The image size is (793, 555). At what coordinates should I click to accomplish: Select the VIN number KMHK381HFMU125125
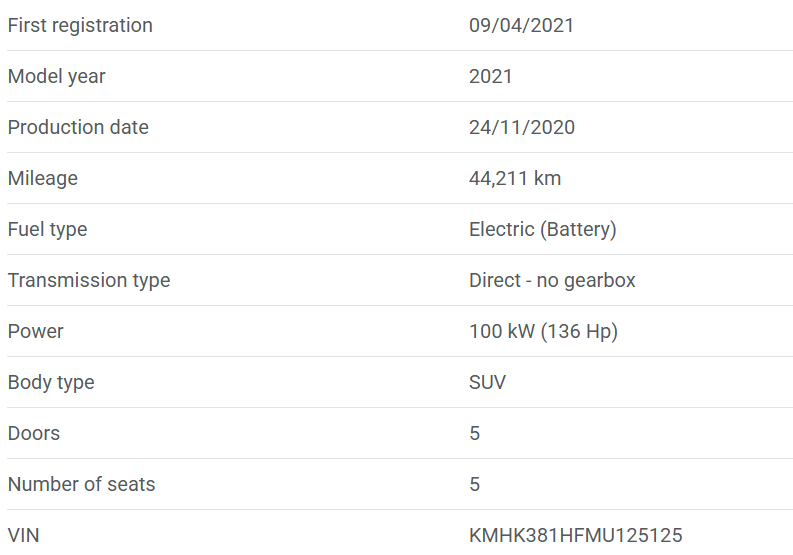click(575, 536)
